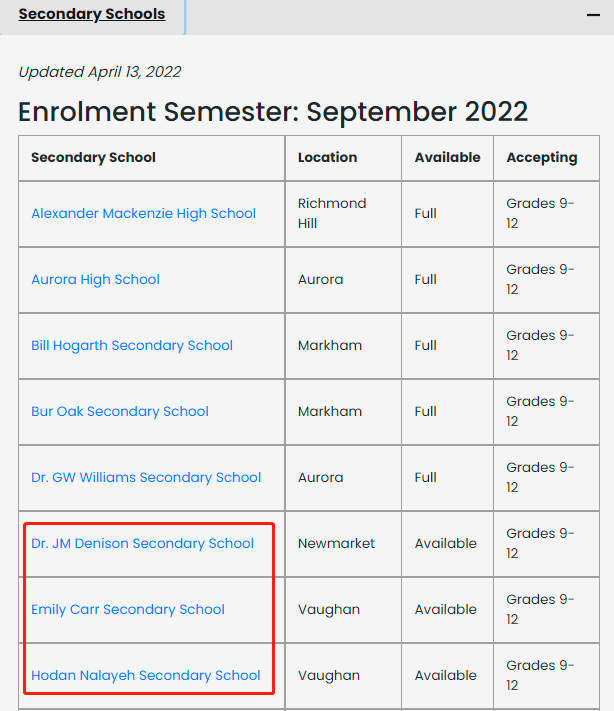Open Emily Carr Secondary School page
The height and width of the screenshot is (711, 614).
pos(128,609)
